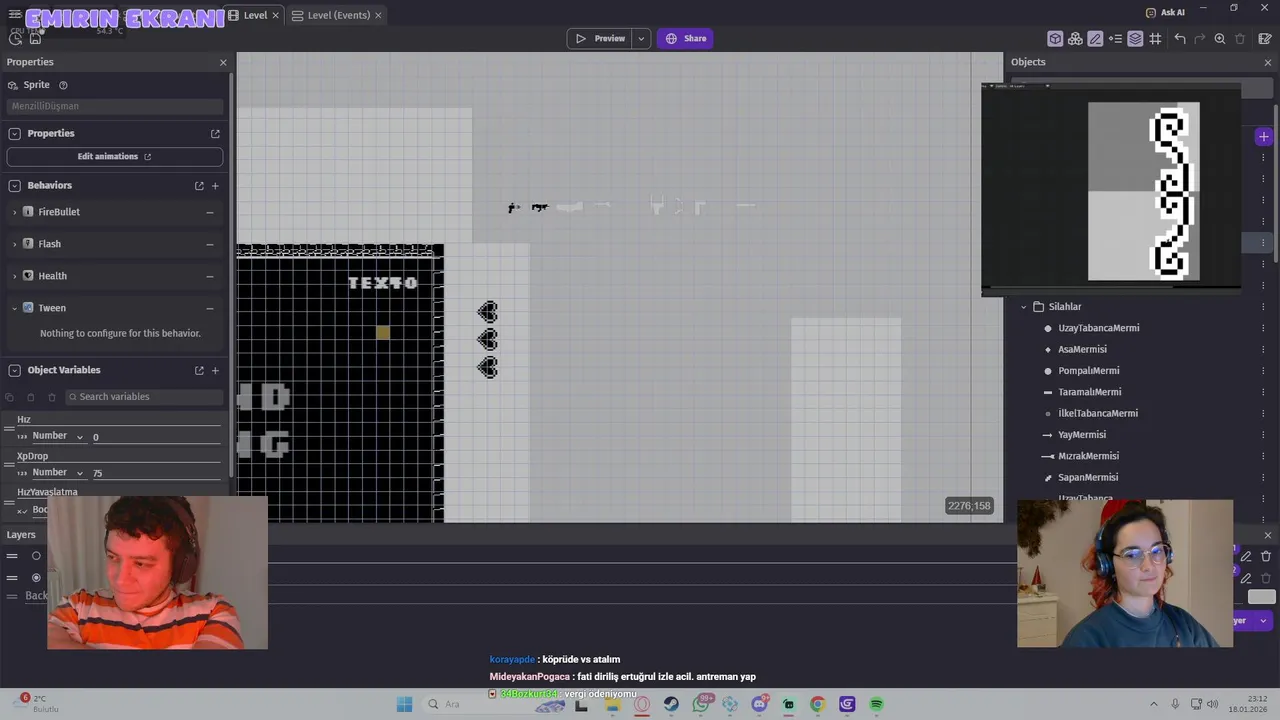Viewport: 1280px width, 720px height.
Task: Open Behaviors in a separate dialog
Action: [199, 185]
